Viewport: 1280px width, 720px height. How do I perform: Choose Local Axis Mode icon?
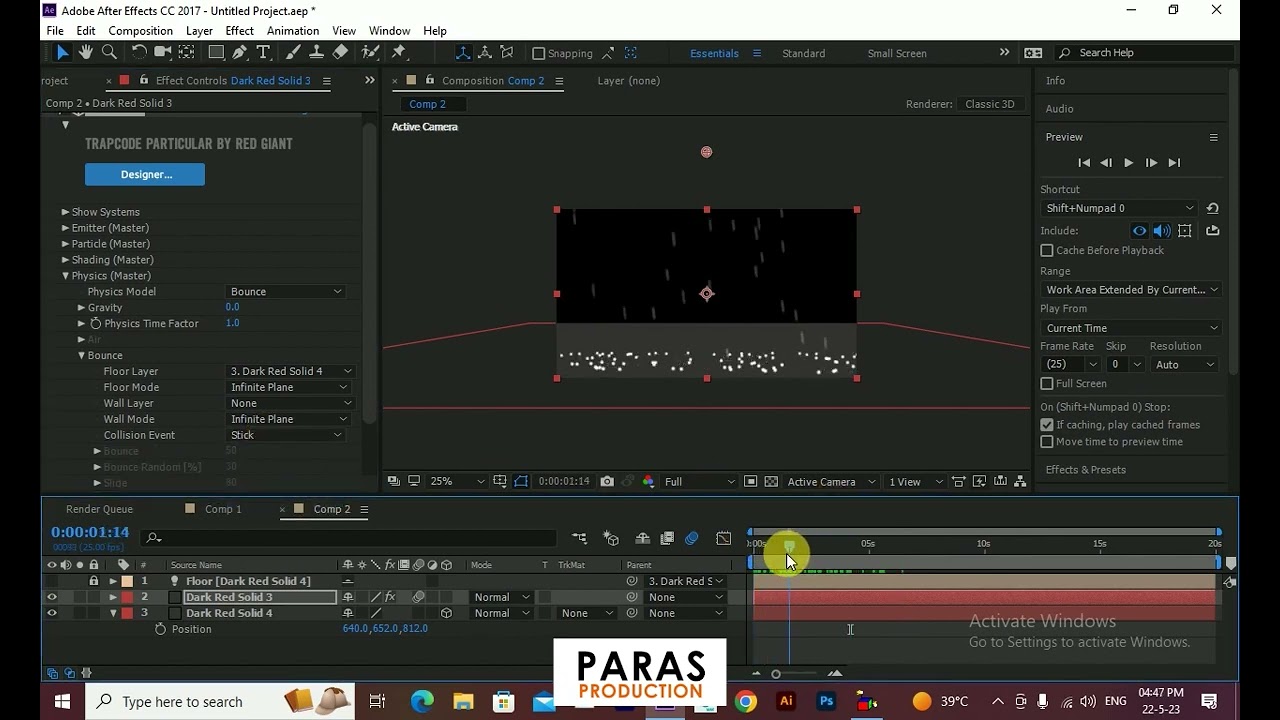(463, 53)
